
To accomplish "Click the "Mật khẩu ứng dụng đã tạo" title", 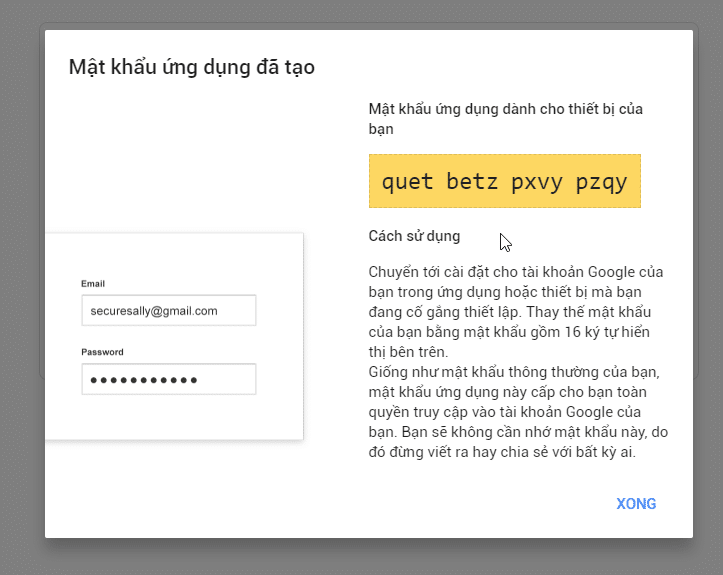I will [191, 67].
